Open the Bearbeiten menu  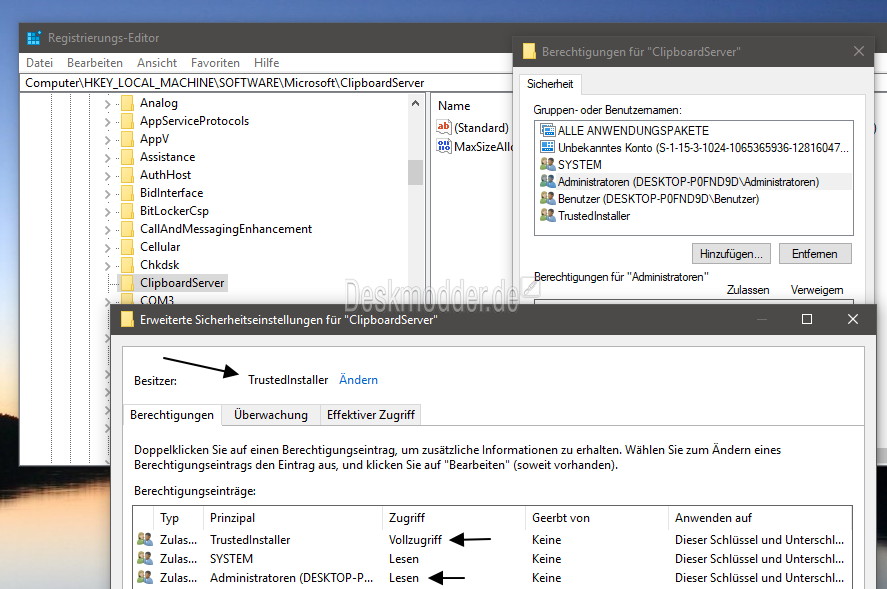coord(94,63)
